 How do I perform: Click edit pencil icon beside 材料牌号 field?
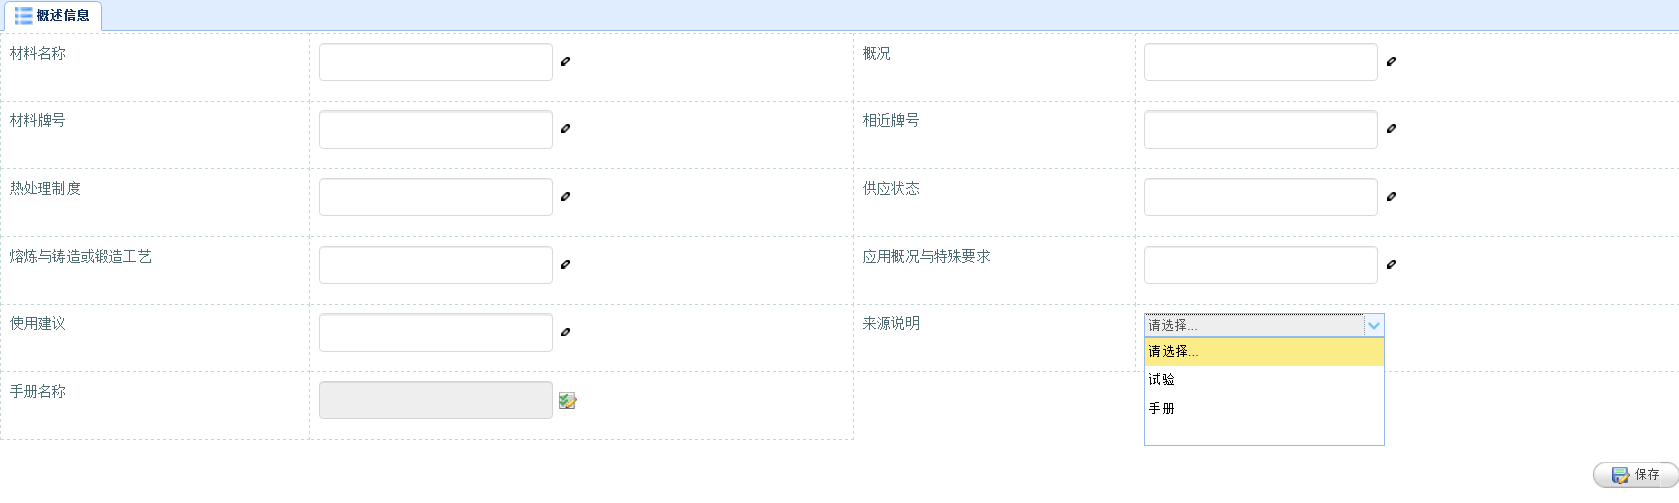(x=565, y=129)
